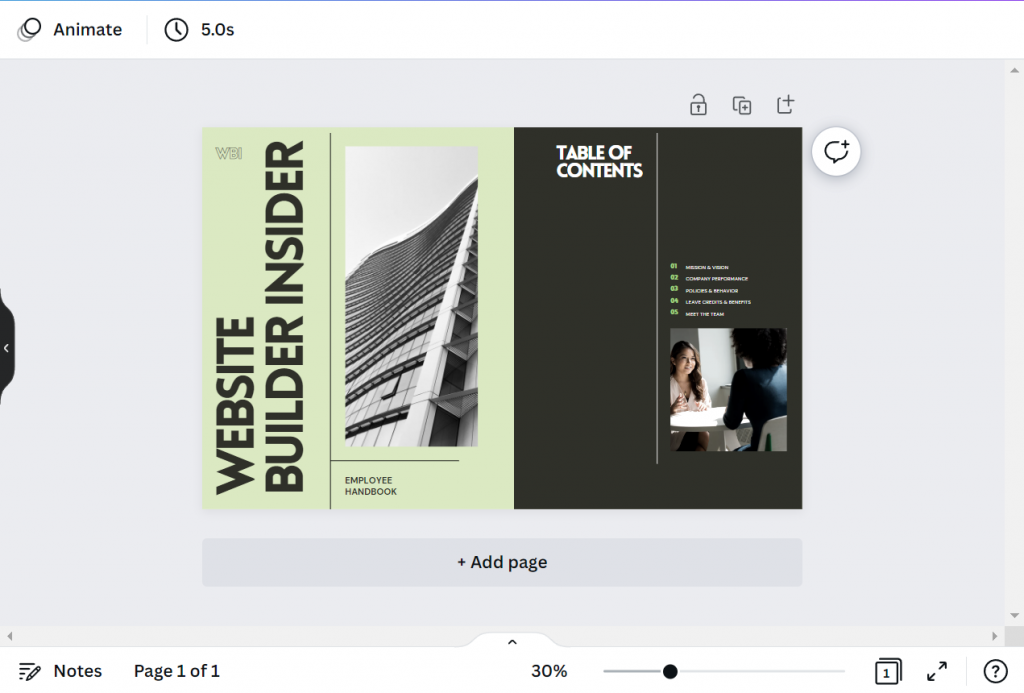Viewport: 1024px width, 693px height.
Task: Add a new page using the top-right icon
Action: click(786, 104)
